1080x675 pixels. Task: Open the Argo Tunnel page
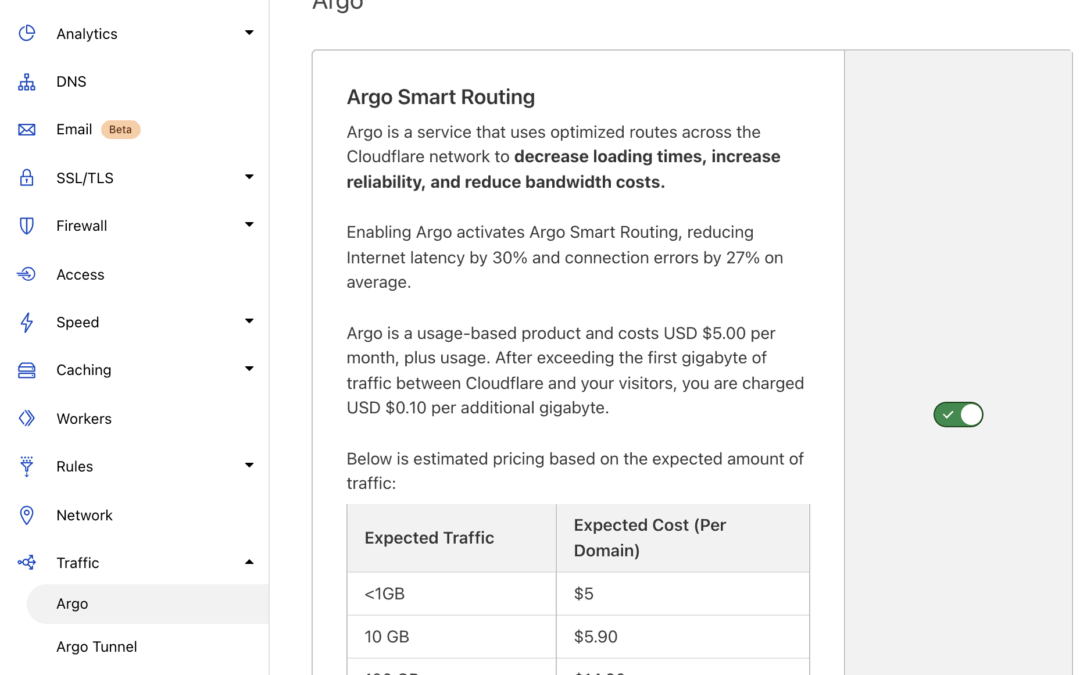point(96,647)
